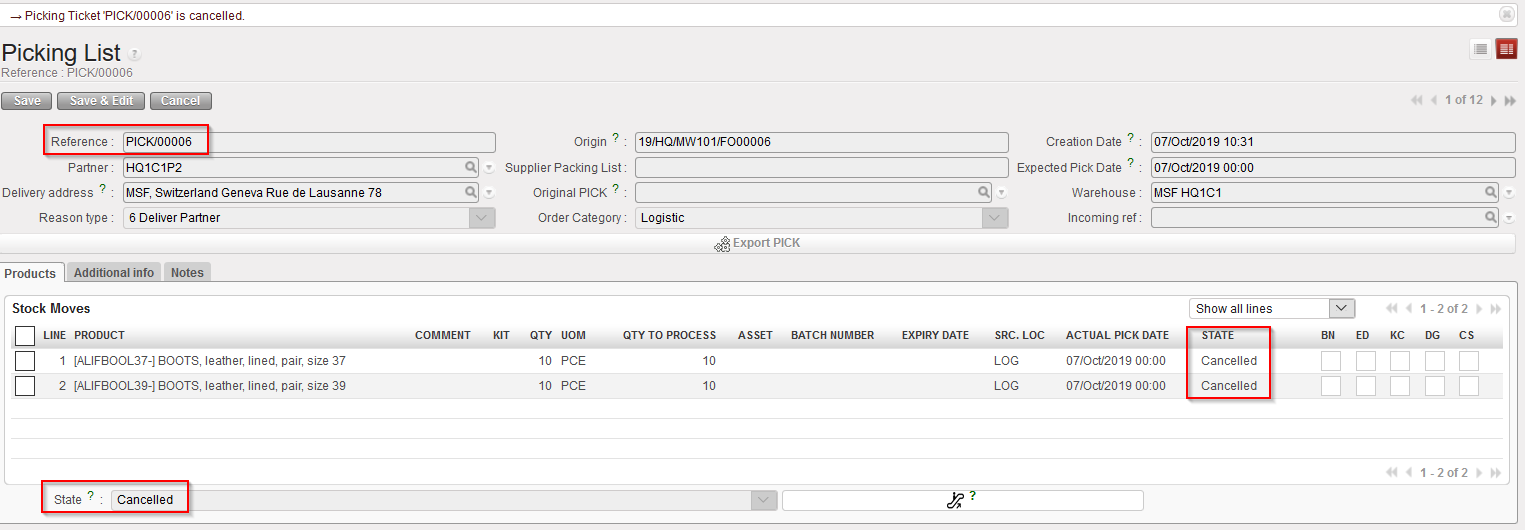Expand the Reason type dropdown
This screenshot has width=1525, height=530.
click(x=483, y=218)
